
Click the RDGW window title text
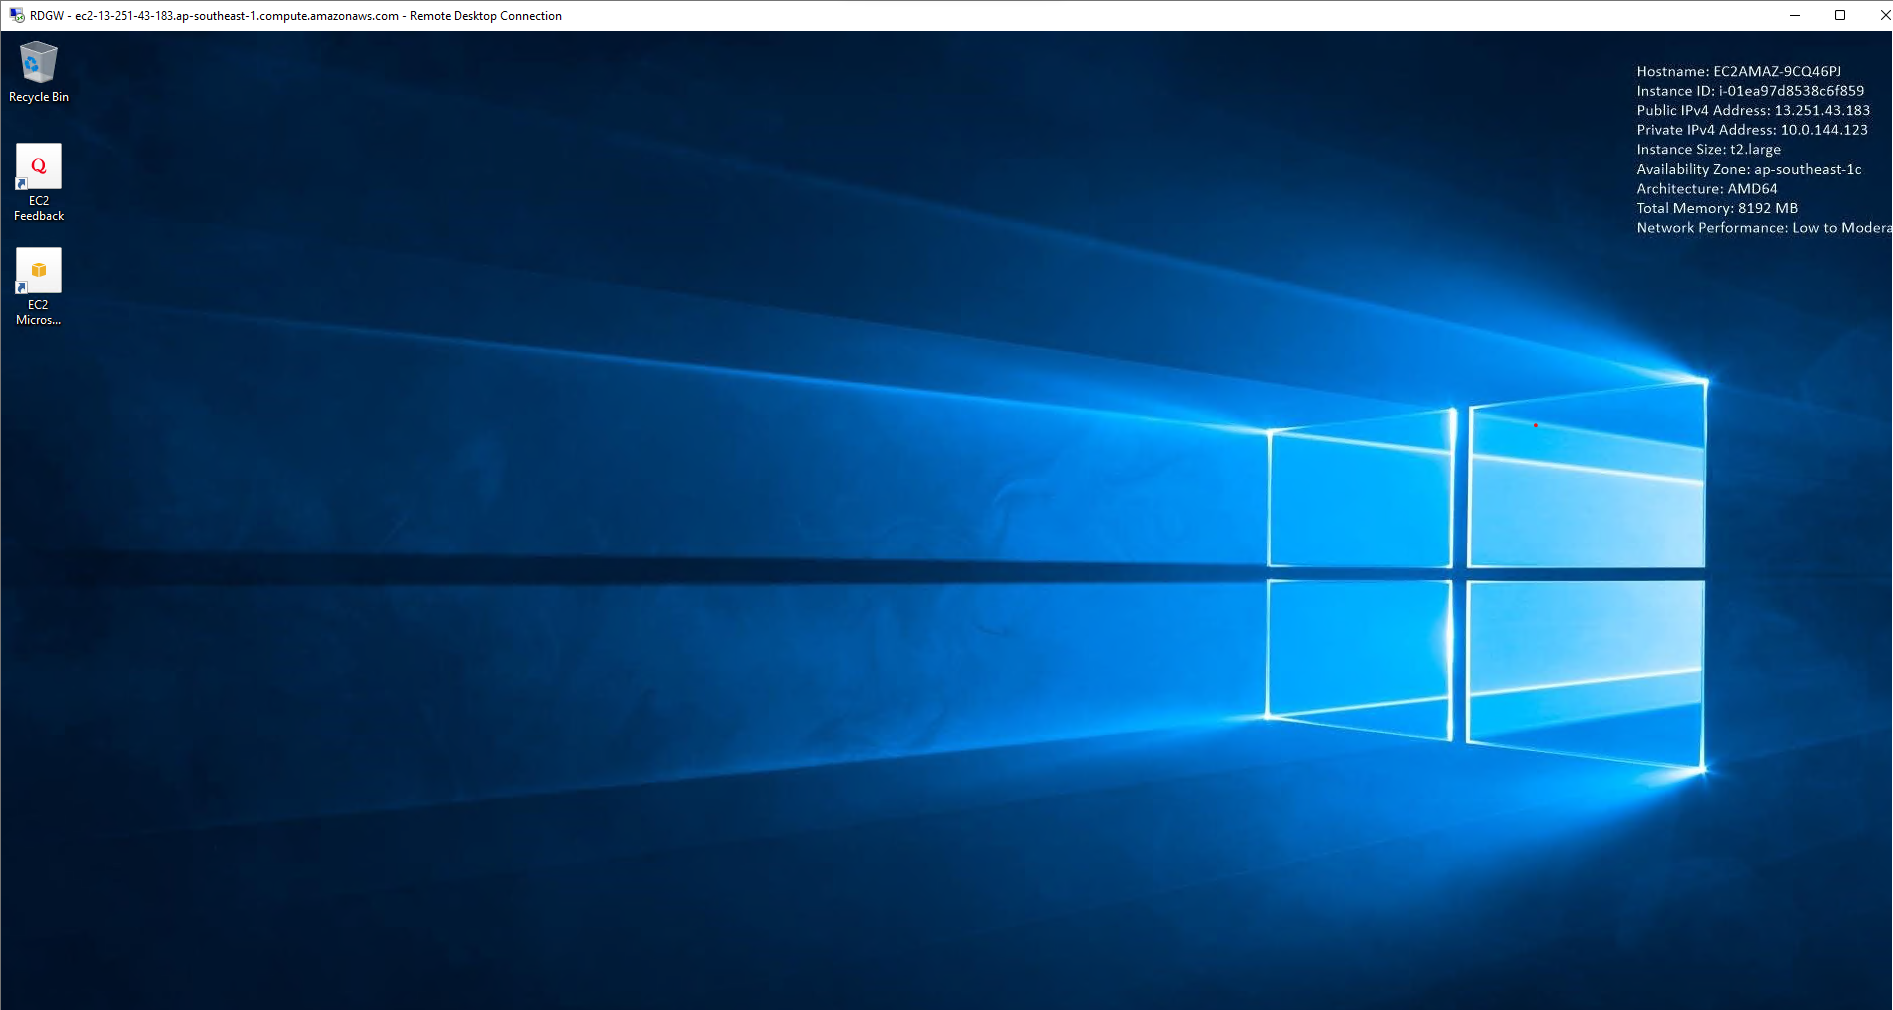(296, 16)
